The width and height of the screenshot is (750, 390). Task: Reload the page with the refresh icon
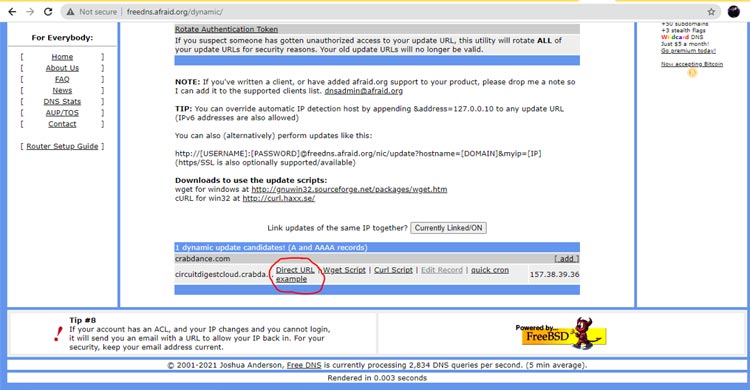[x=48, y=11]
